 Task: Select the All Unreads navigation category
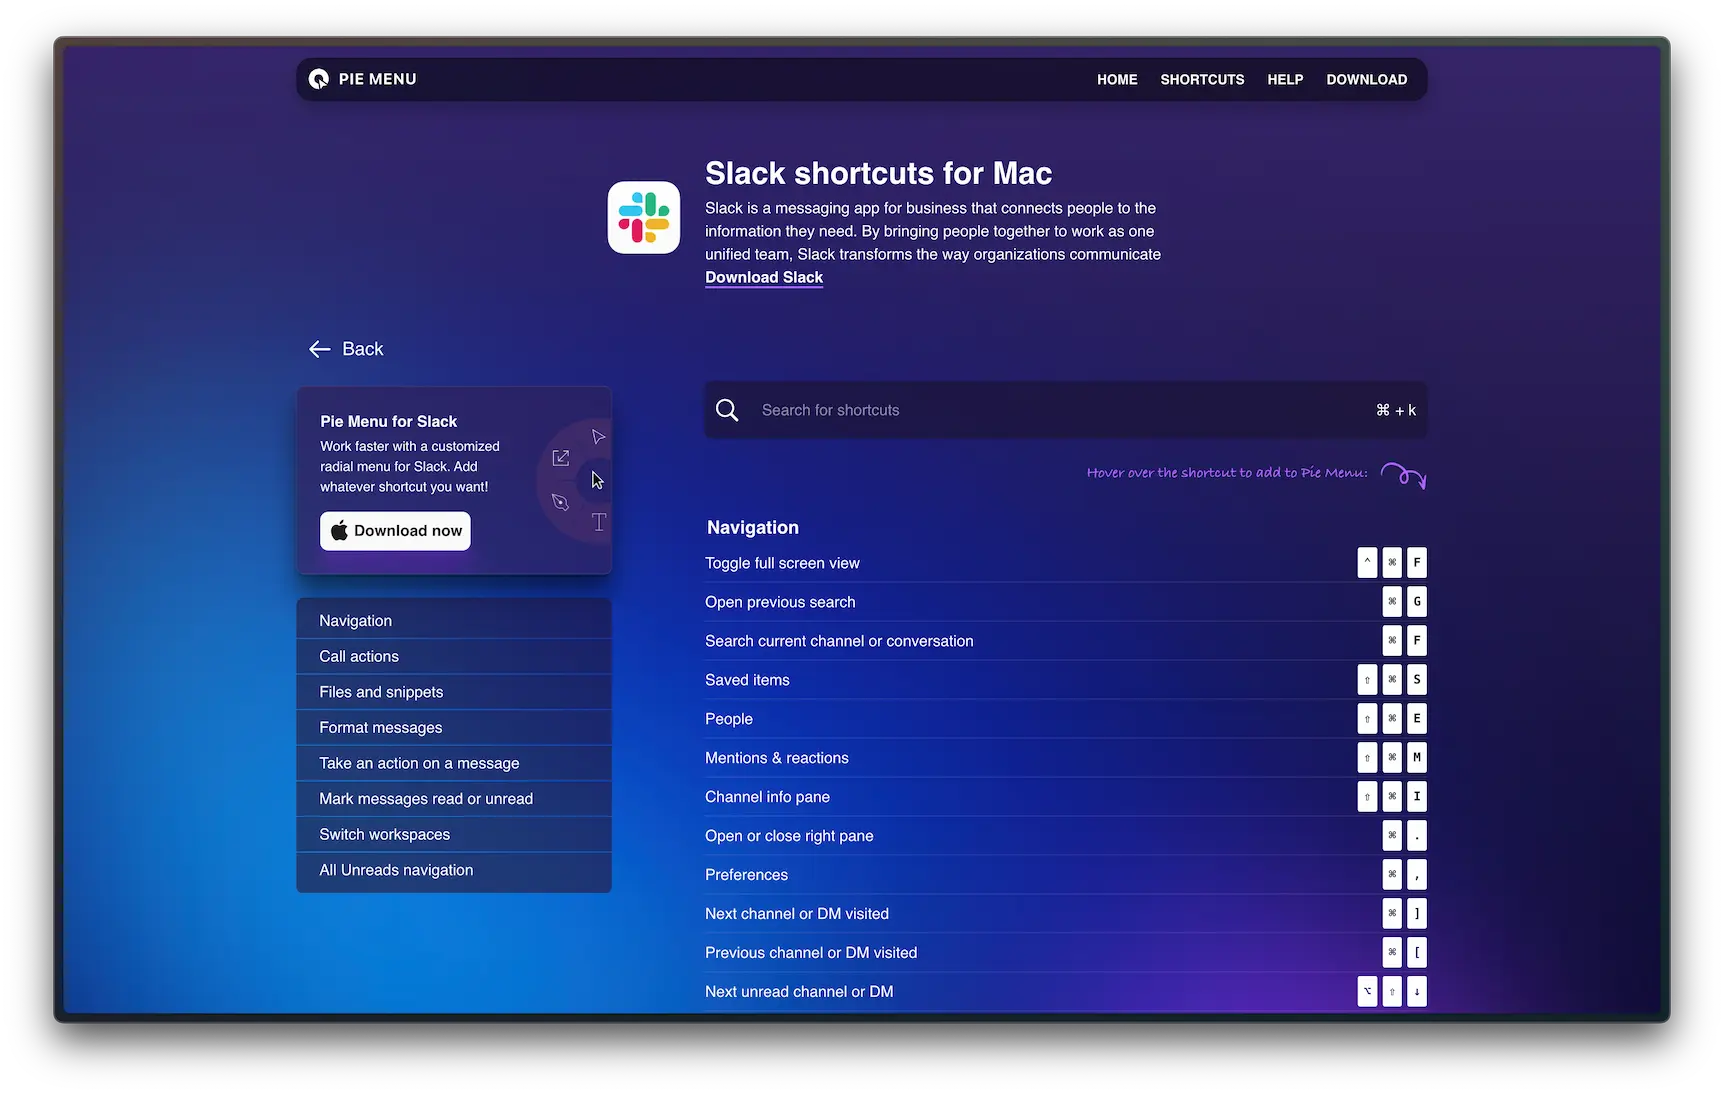click(396, 870)
